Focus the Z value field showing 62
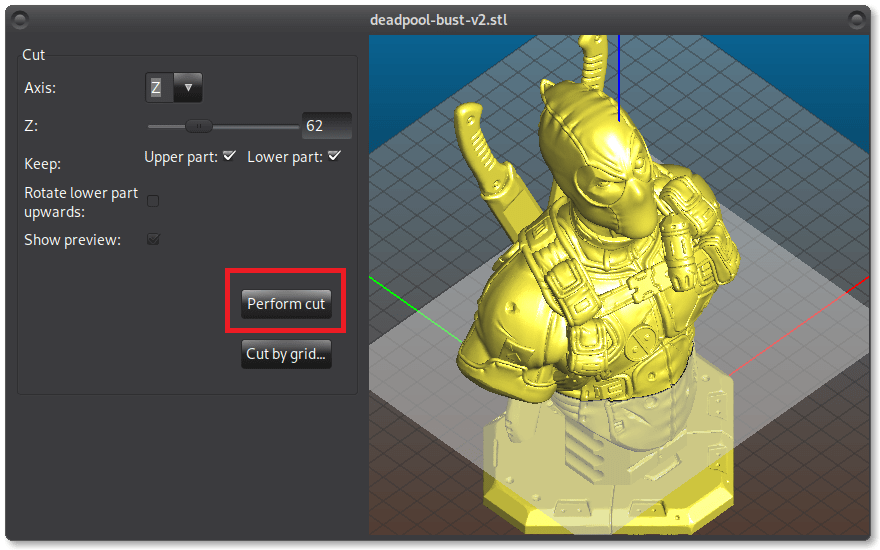This screenshot has height=550, width=880. 326,126
